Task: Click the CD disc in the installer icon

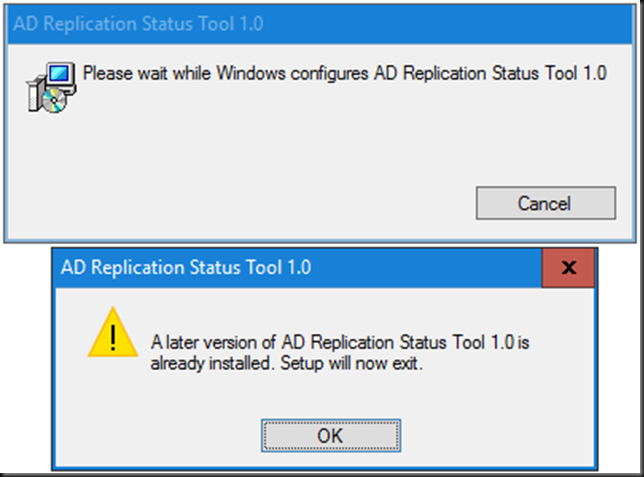Action: [x=54, y=101]
